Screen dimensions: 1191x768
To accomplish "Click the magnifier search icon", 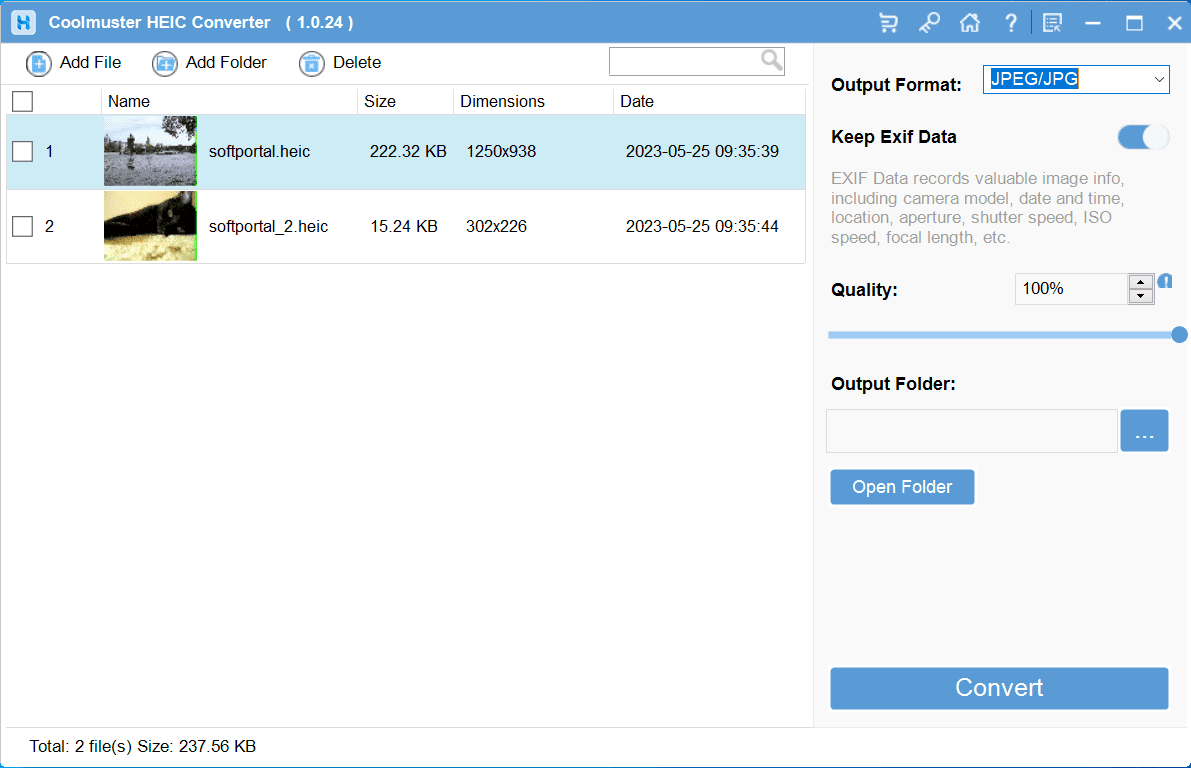I will tap(772, 61).
